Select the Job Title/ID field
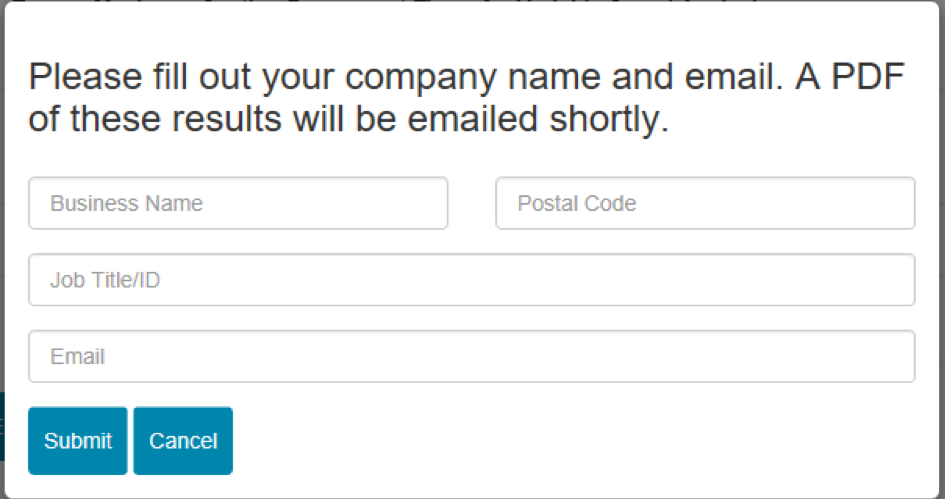 tap(472, 280)
